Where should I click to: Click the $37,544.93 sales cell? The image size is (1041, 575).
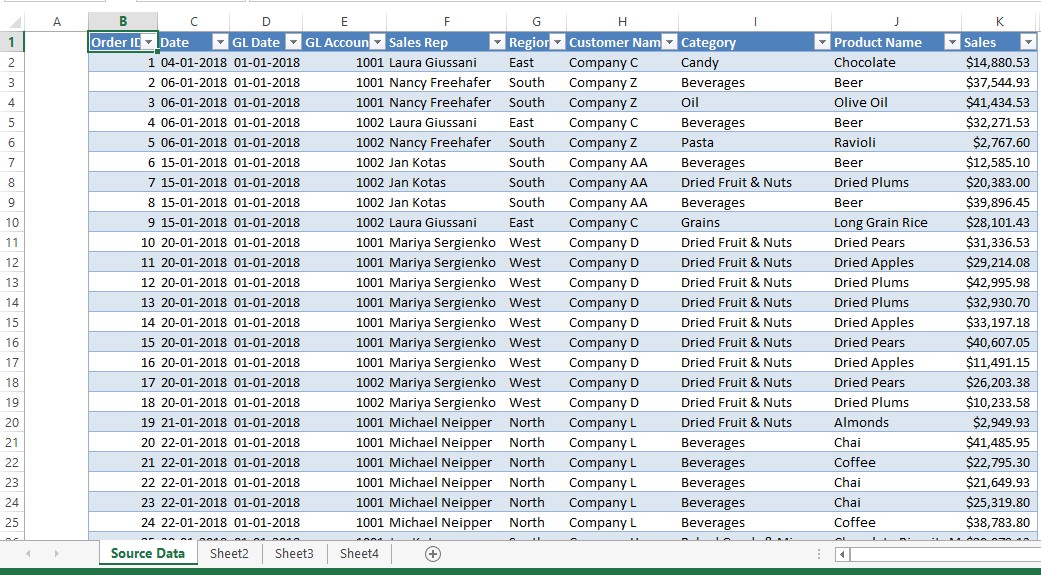click(999, 82)
